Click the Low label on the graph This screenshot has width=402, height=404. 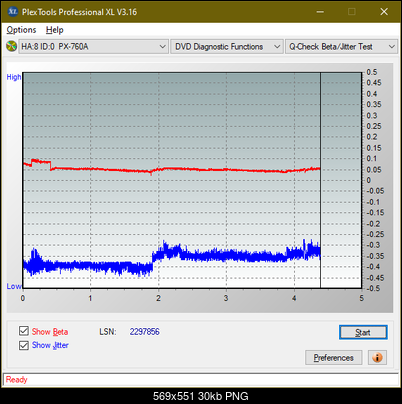click(x=14, y=286)
